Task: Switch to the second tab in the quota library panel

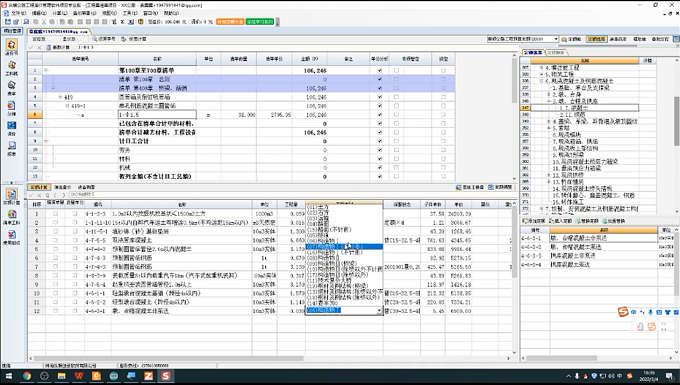Action: [556, 52]
